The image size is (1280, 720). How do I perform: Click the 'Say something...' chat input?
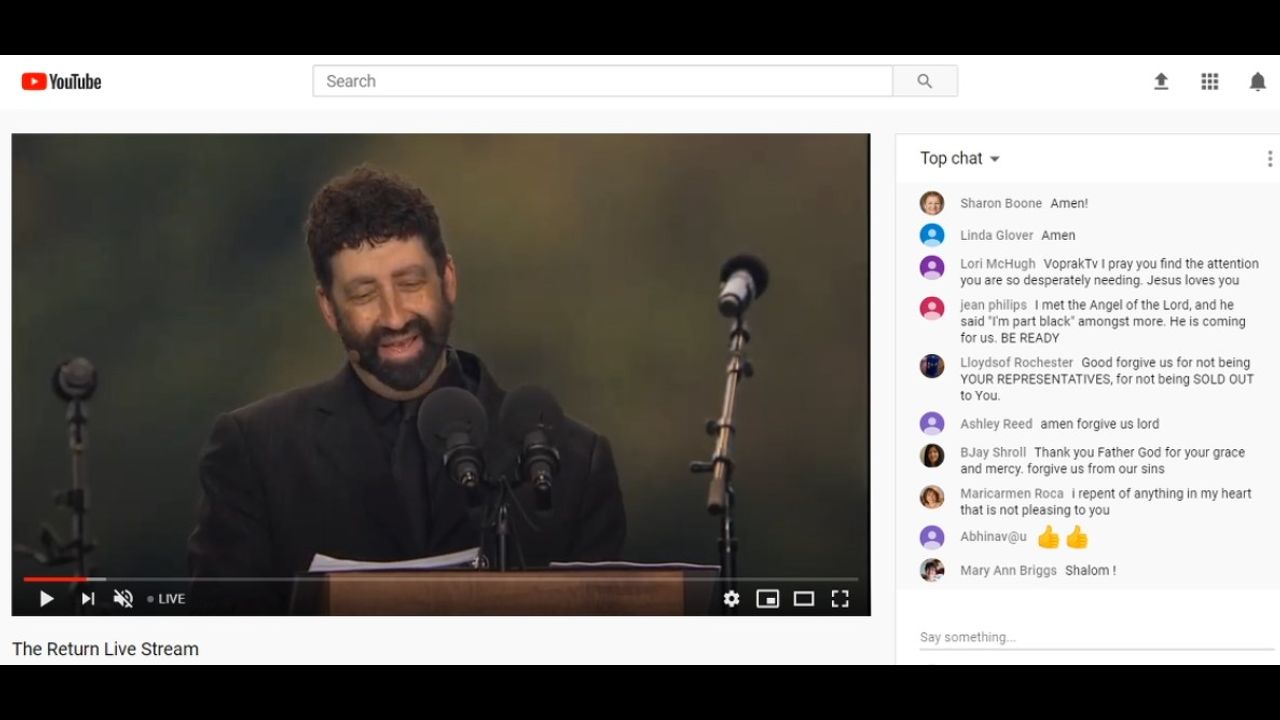(x=1095, y=637)
